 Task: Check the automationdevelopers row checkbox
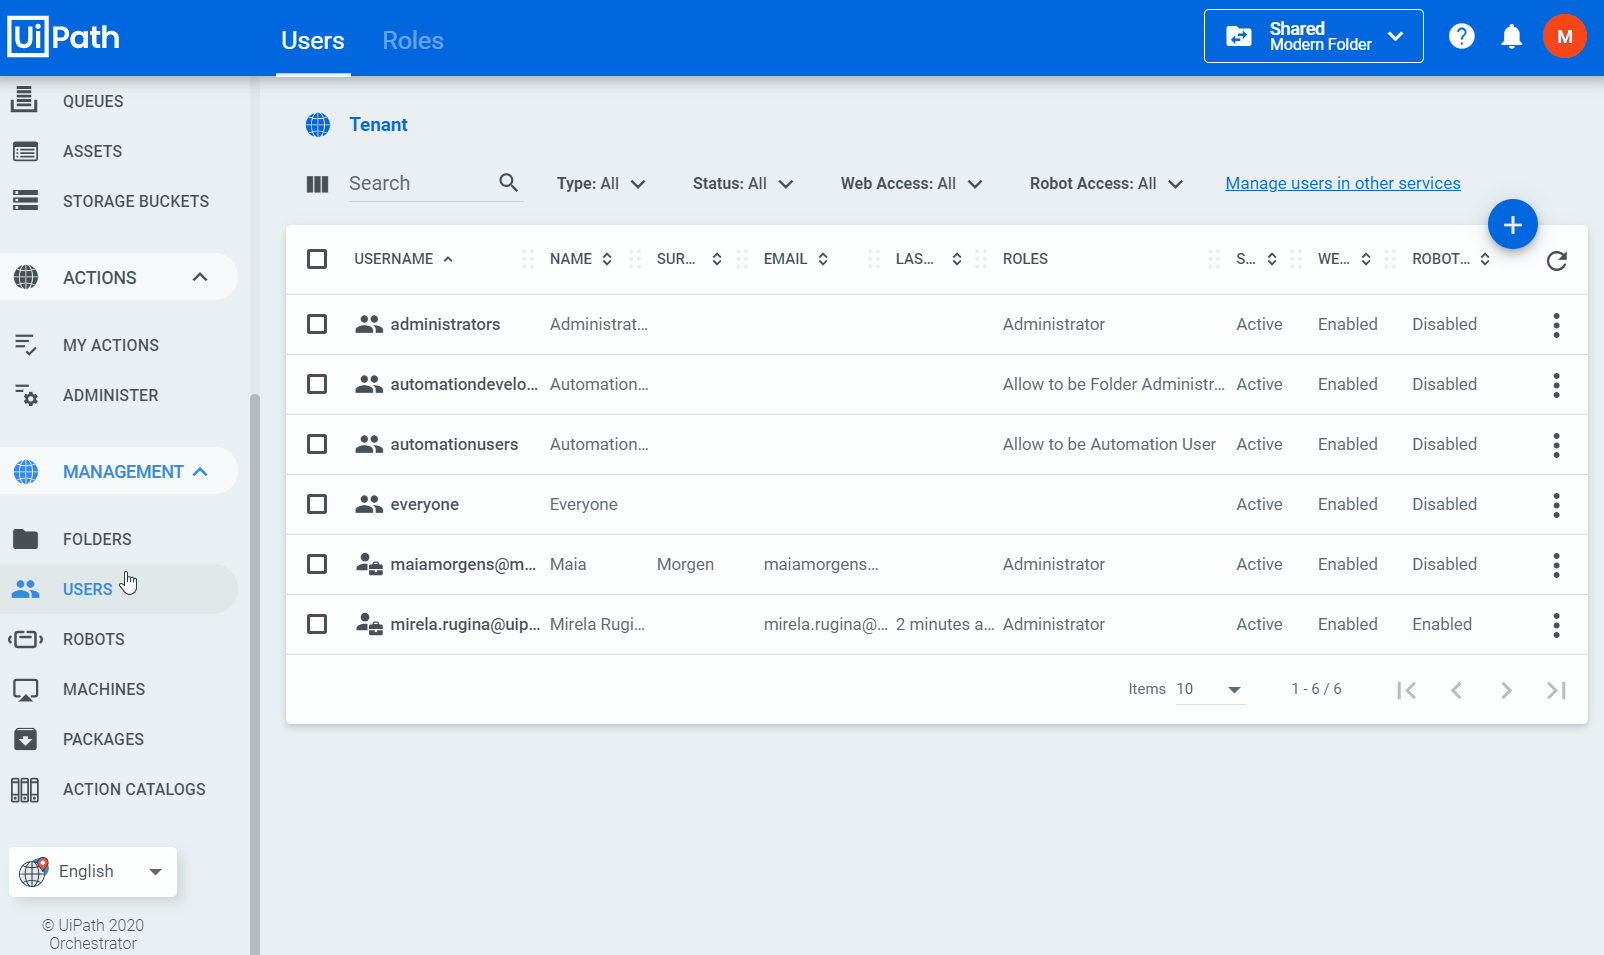point(317,384)
